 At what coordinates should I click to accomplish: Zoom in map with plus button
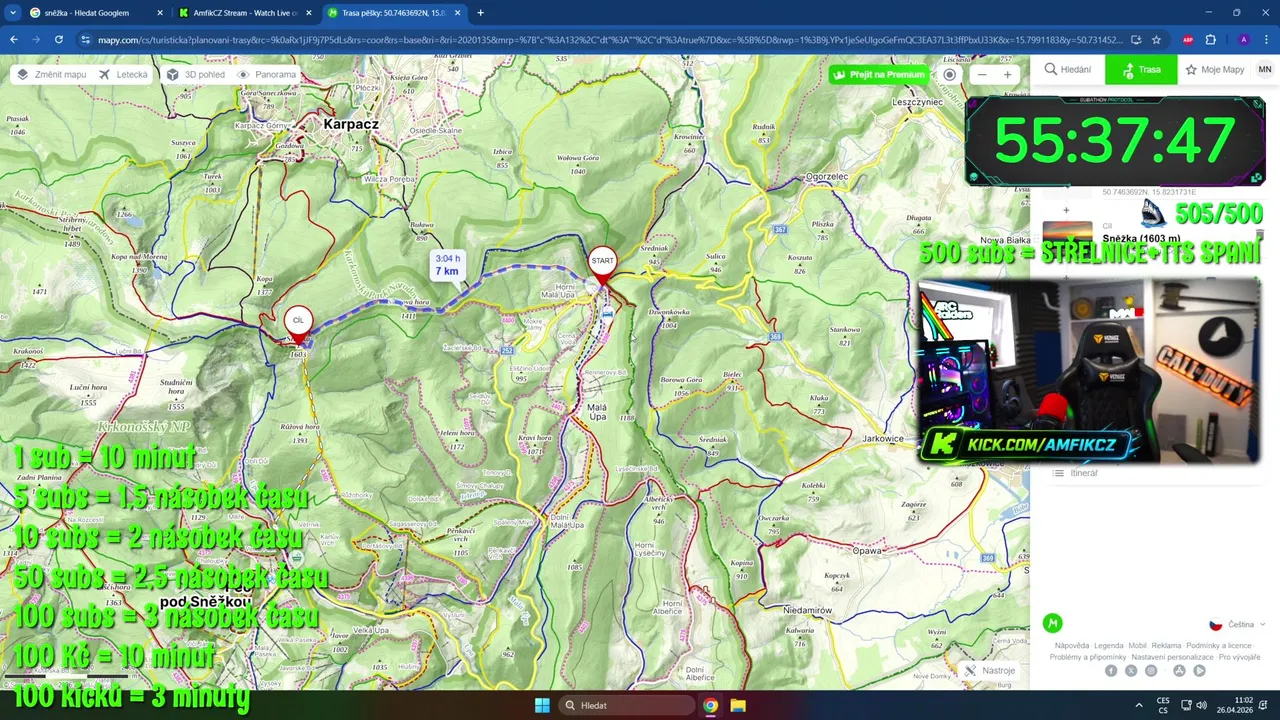1007,74
